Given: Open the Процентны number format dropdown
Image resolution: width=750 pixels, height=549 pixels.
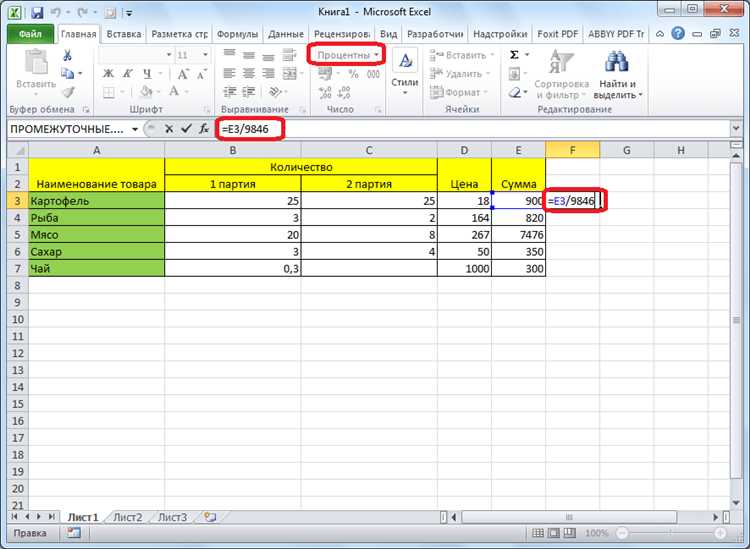Looking at the screenshot, I should click(x=348, y=54).
